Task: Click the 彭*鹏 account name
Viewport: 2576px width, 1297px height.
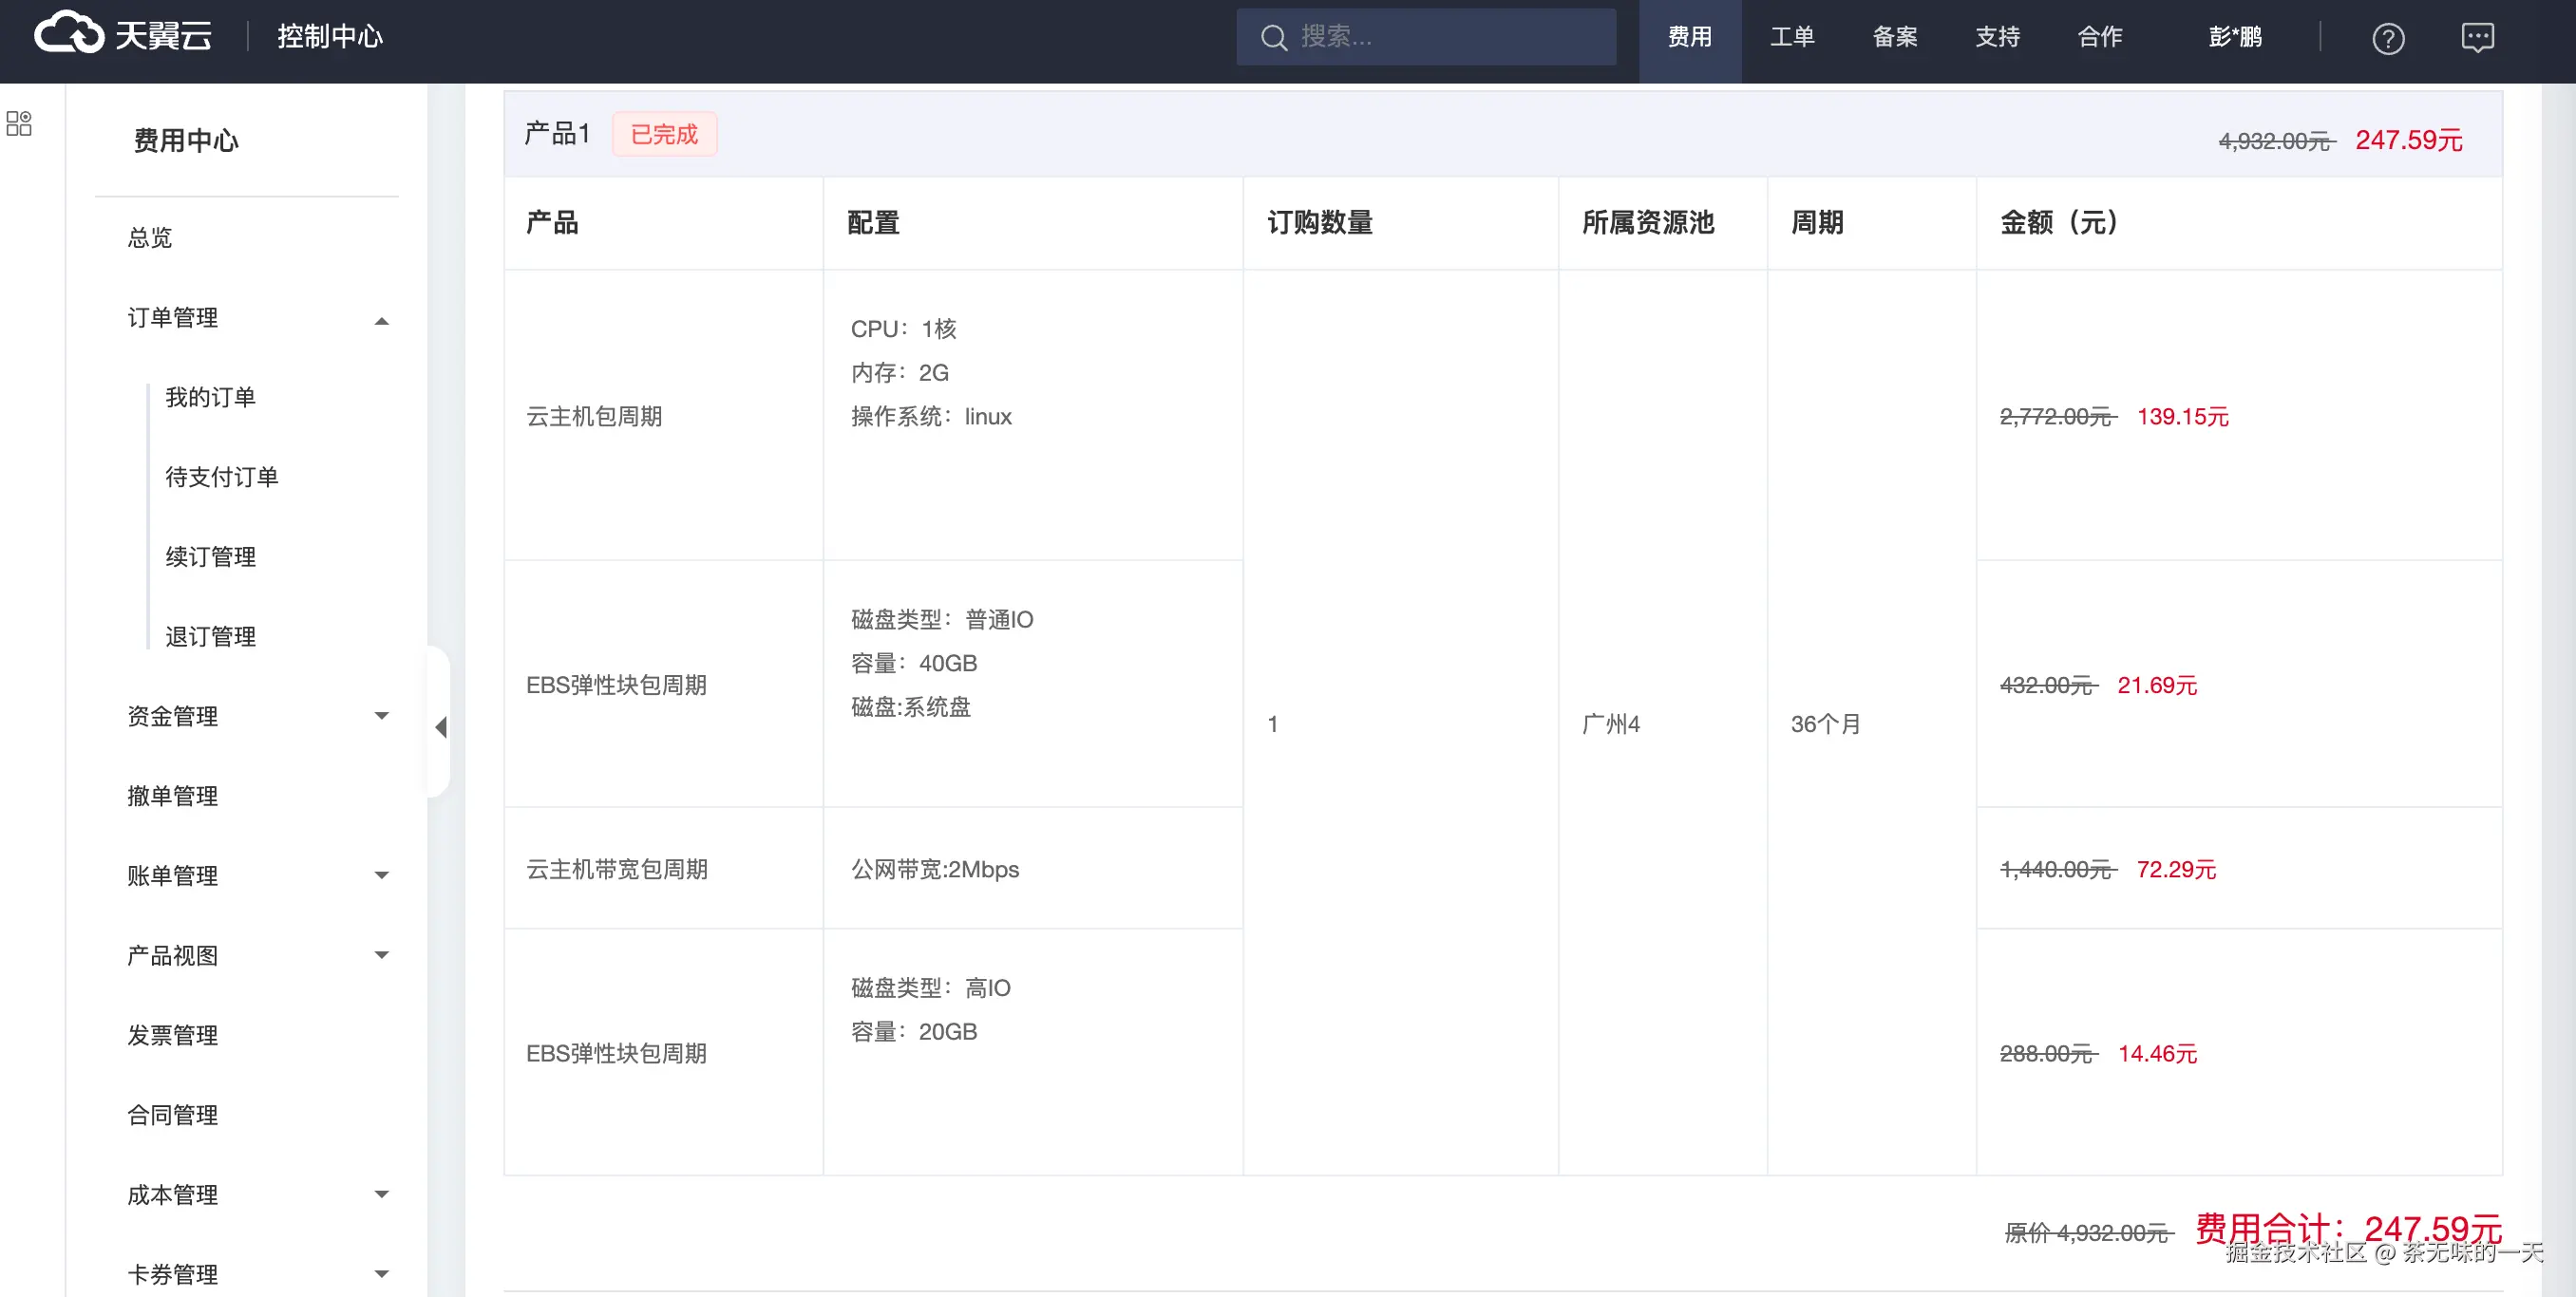Action: (x=2234, y=38)
